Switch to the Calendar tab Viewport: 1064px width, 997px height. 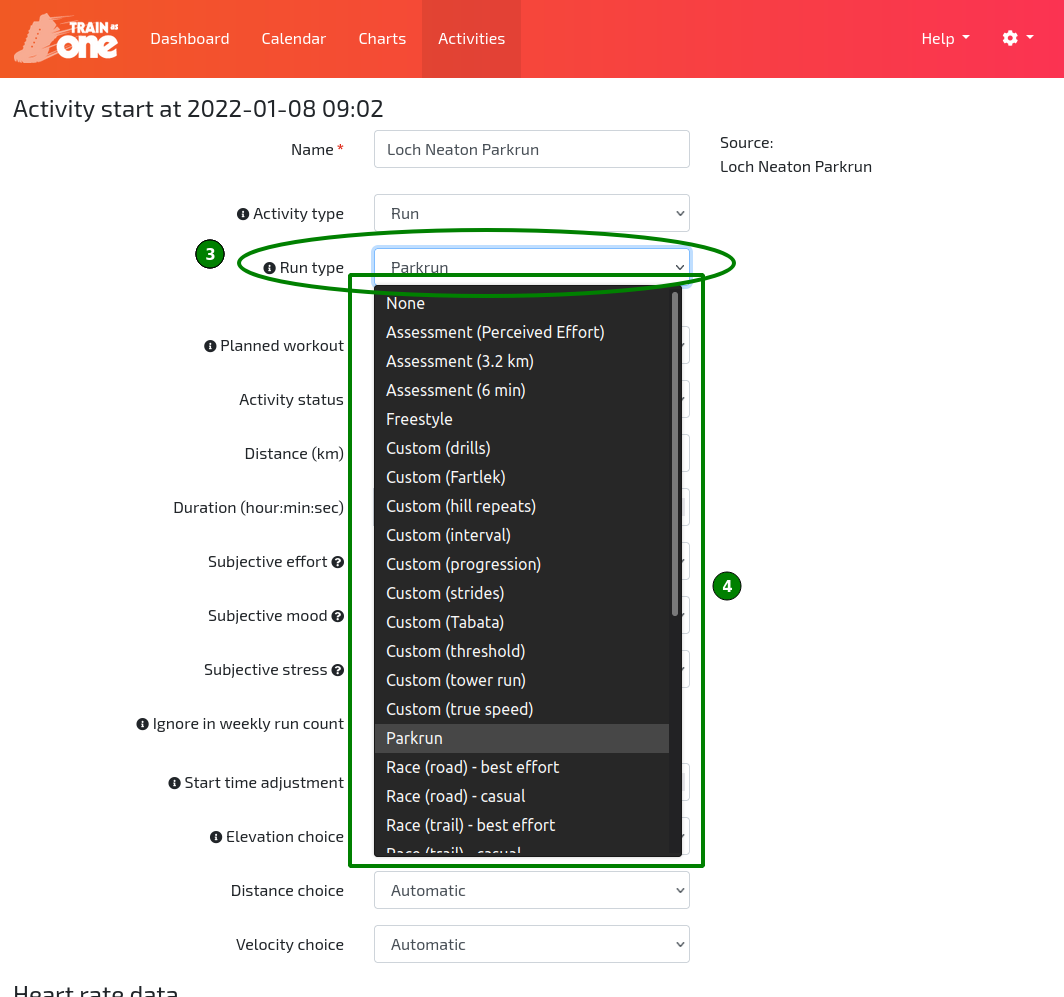[293, 38]
